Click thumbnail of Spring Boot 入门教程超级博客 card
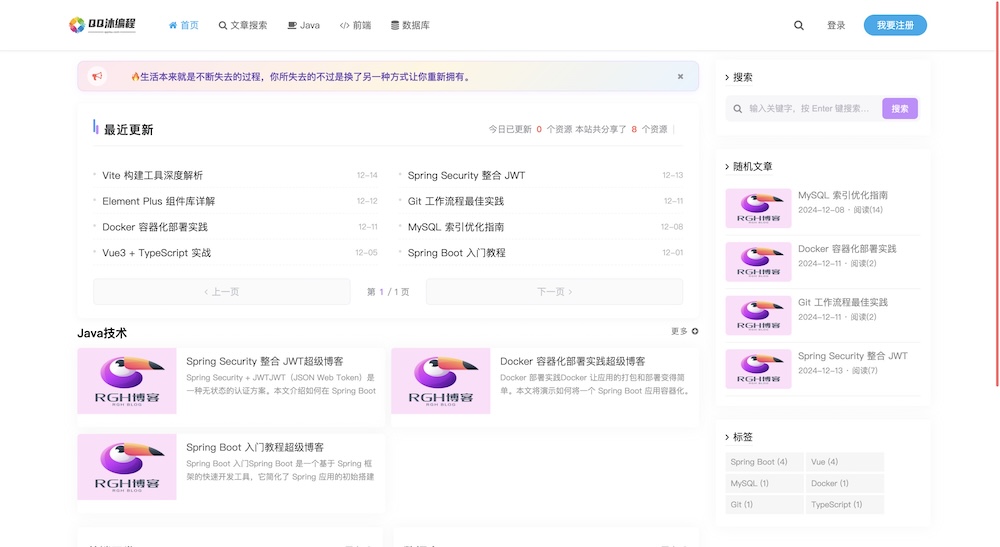 [x=127, y=467]
